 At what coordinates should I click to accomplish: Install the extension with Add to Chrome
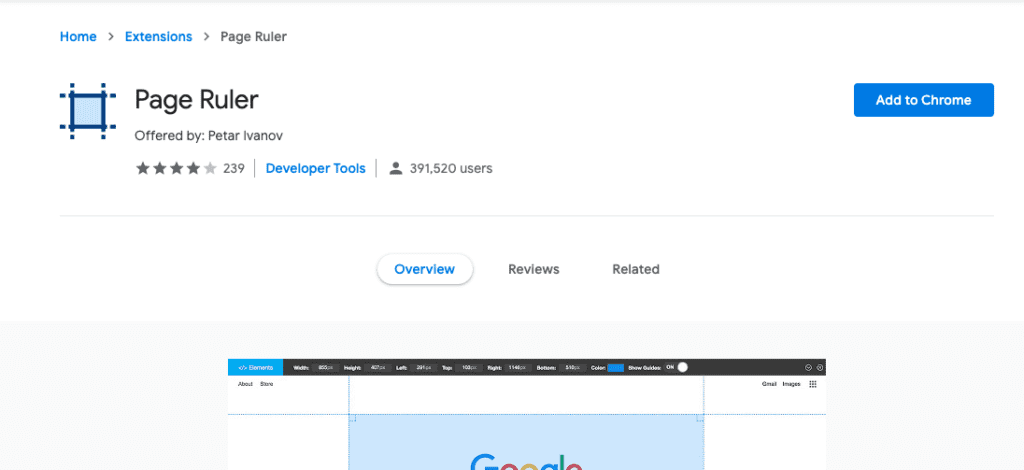923,100
